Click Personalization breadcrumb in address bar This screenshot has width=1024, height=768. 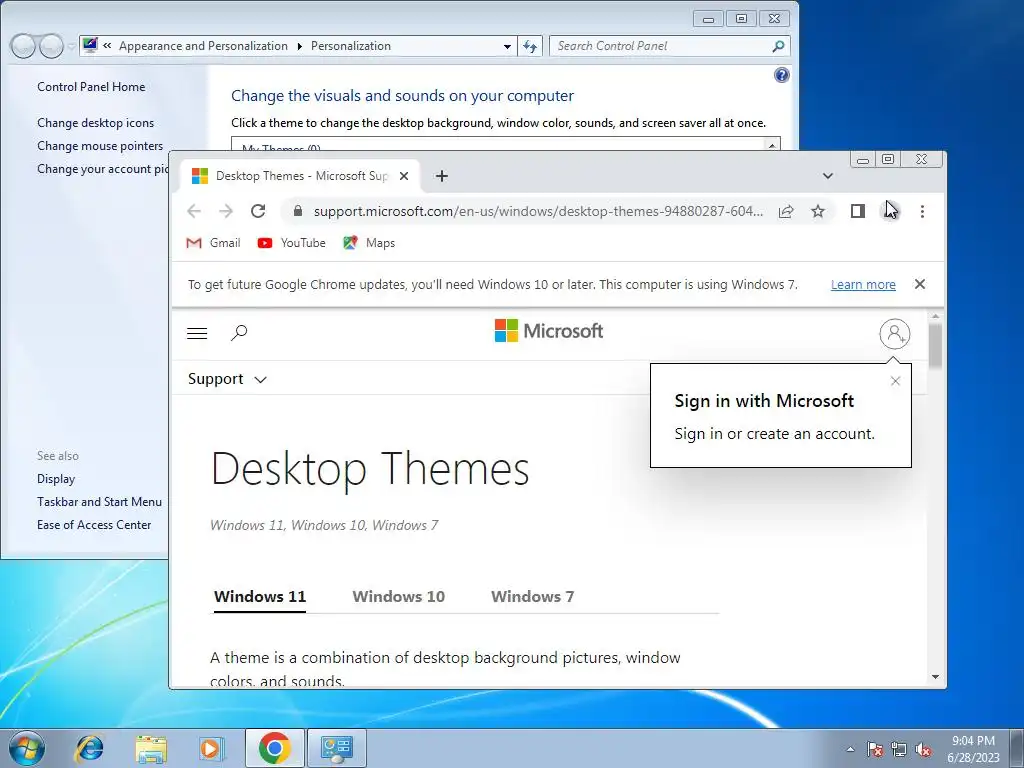[x=351, y=46]
